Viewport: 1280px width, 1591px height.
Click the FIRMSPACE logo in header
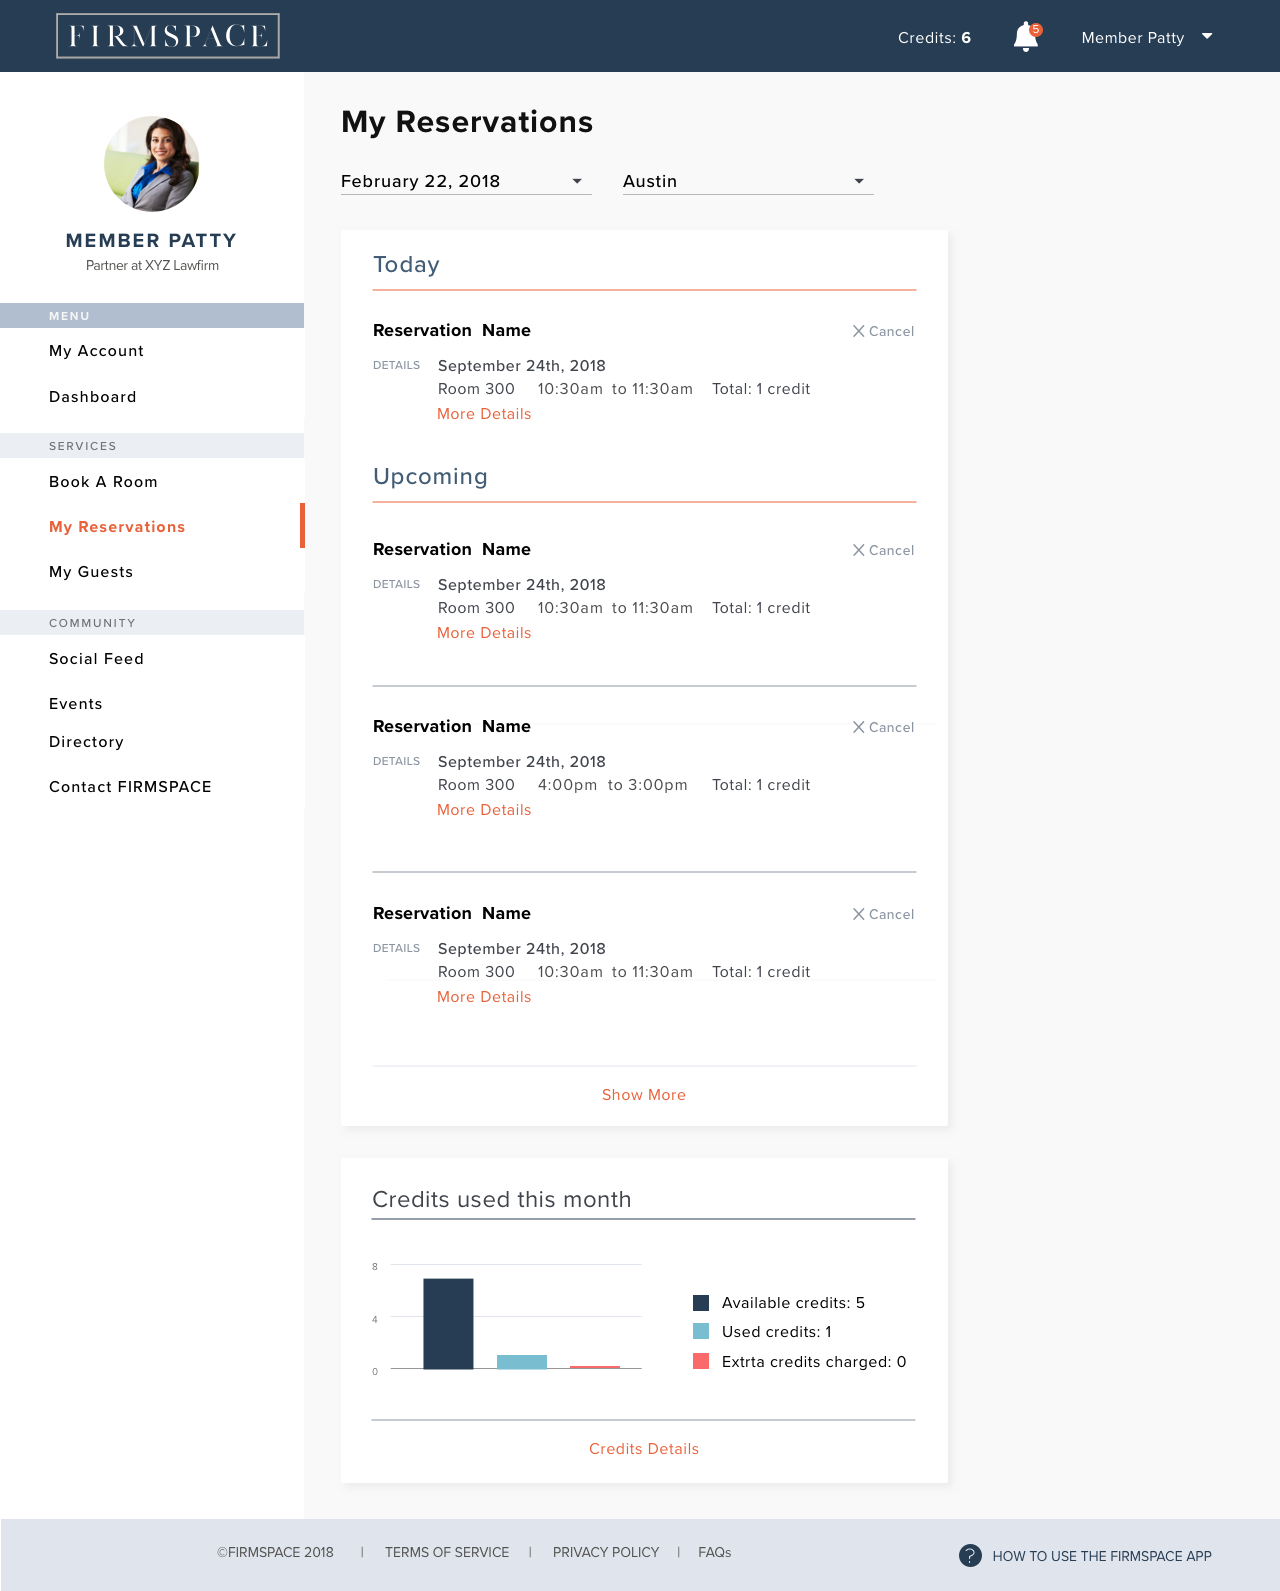click(168, 36)
